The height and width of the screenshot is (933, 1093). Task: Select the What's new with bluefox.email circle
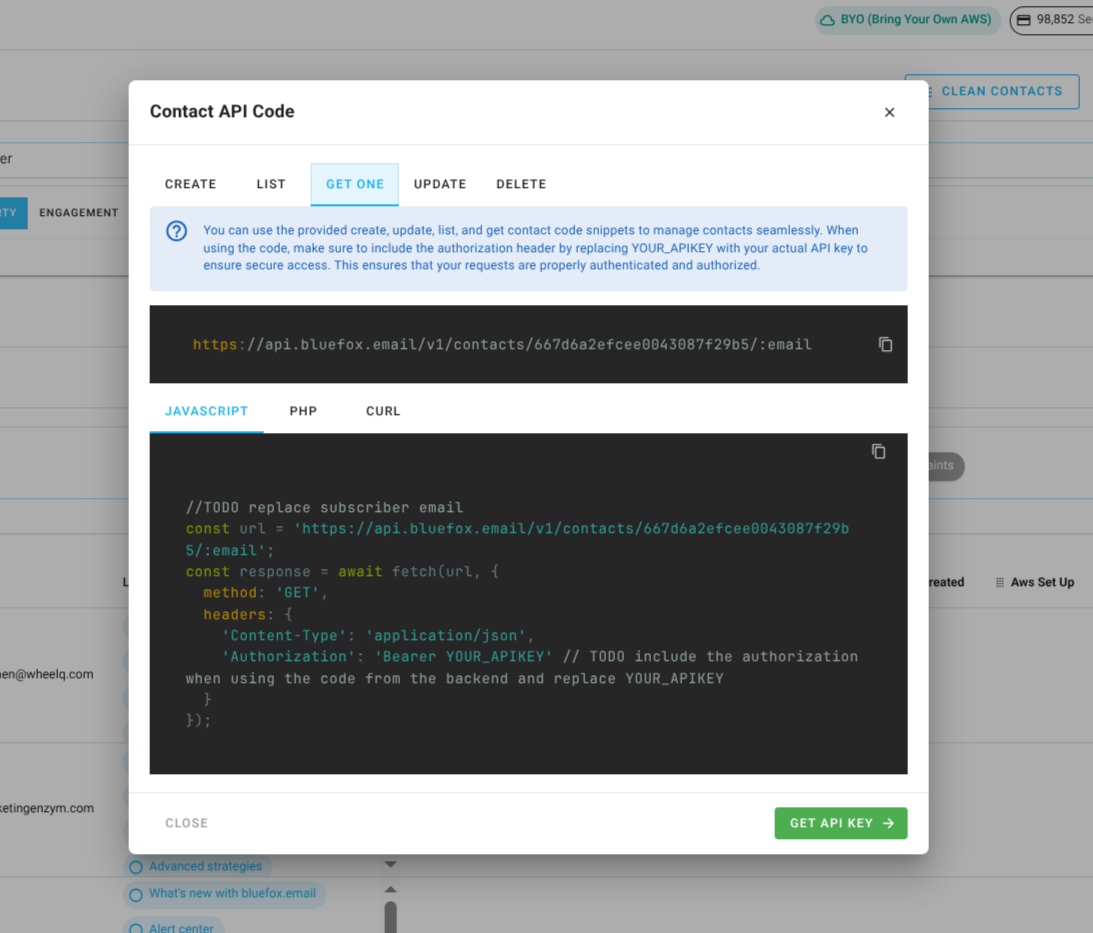point(135,895)
